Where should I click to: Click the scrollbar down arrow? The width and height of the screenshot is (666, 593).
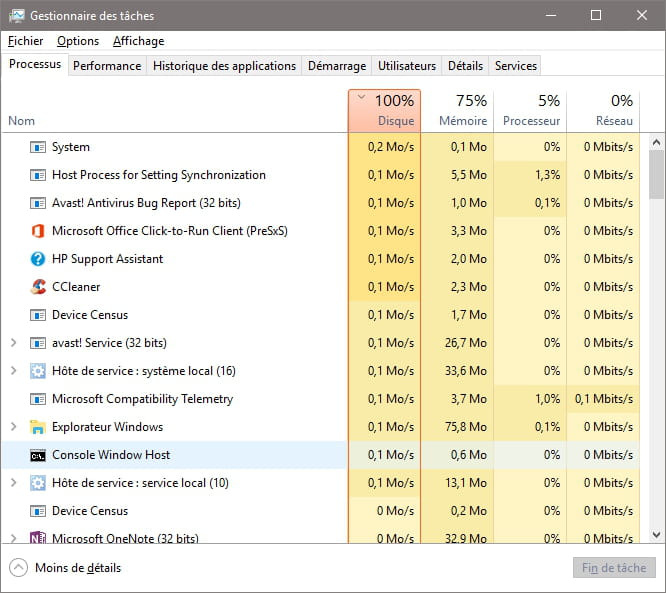point(656,534)
